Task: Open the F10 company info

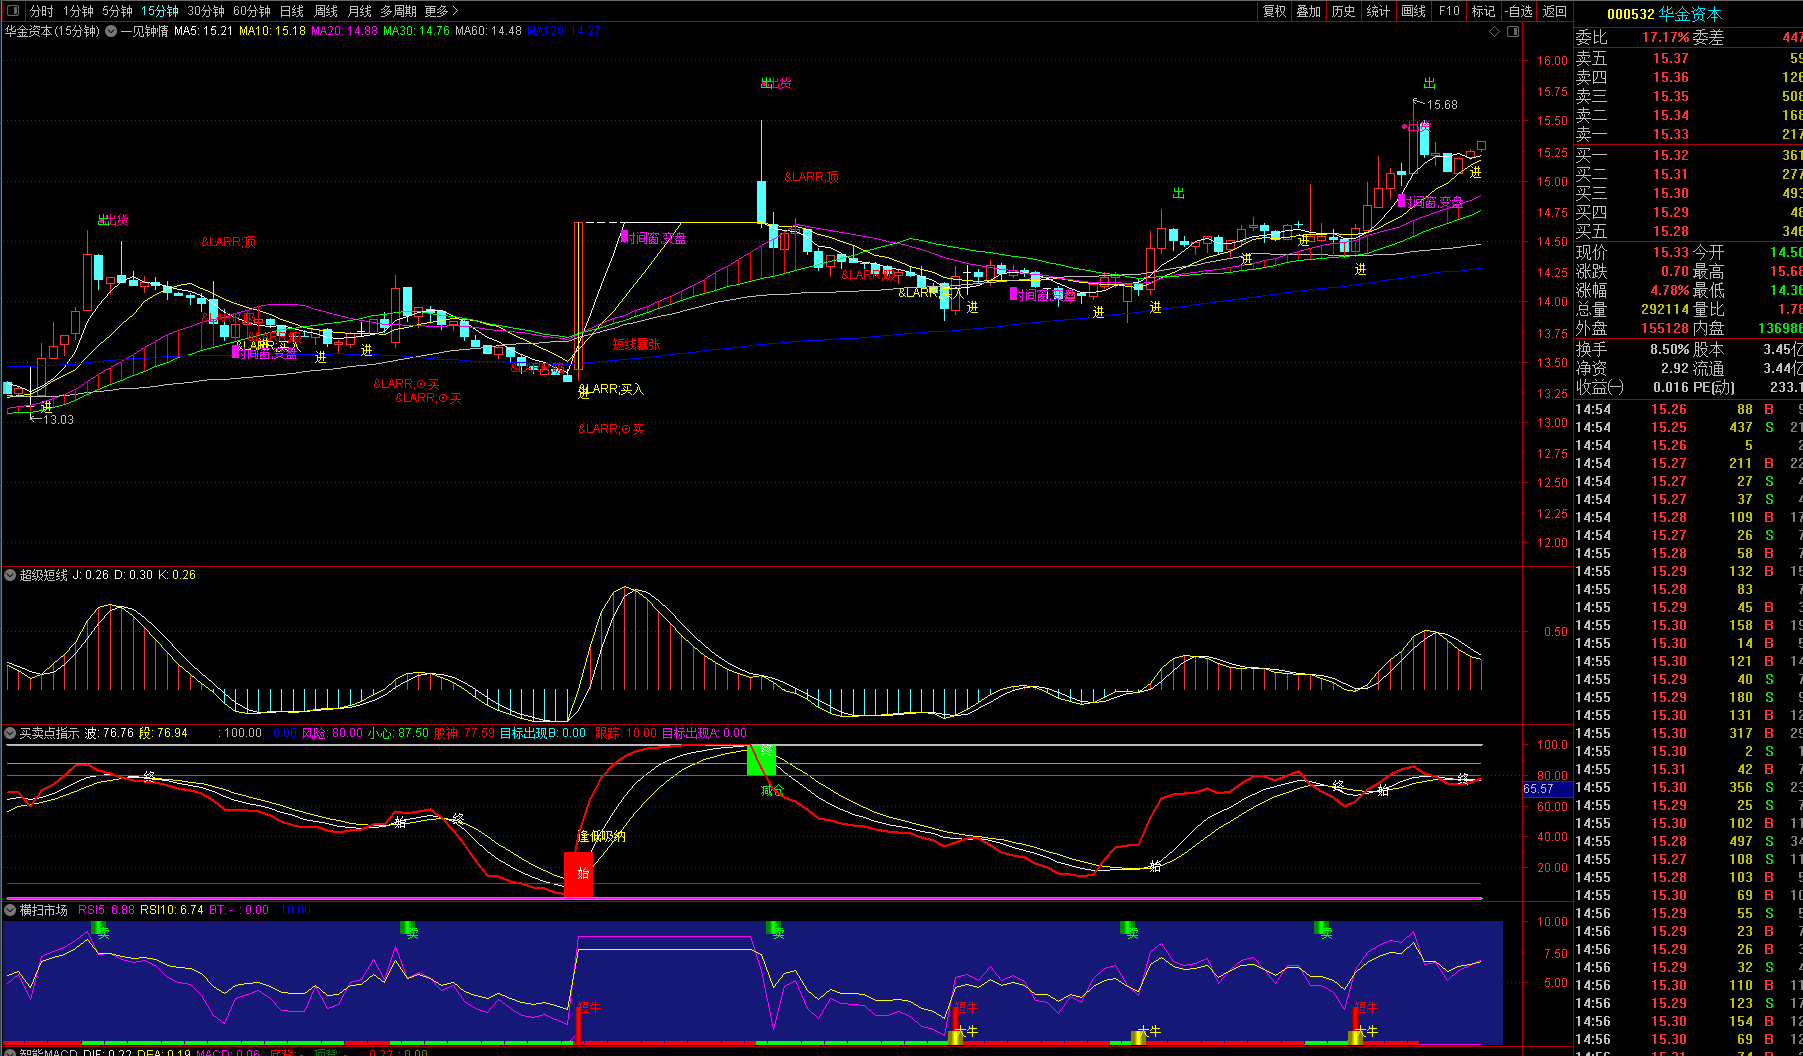Action: 1449,11
